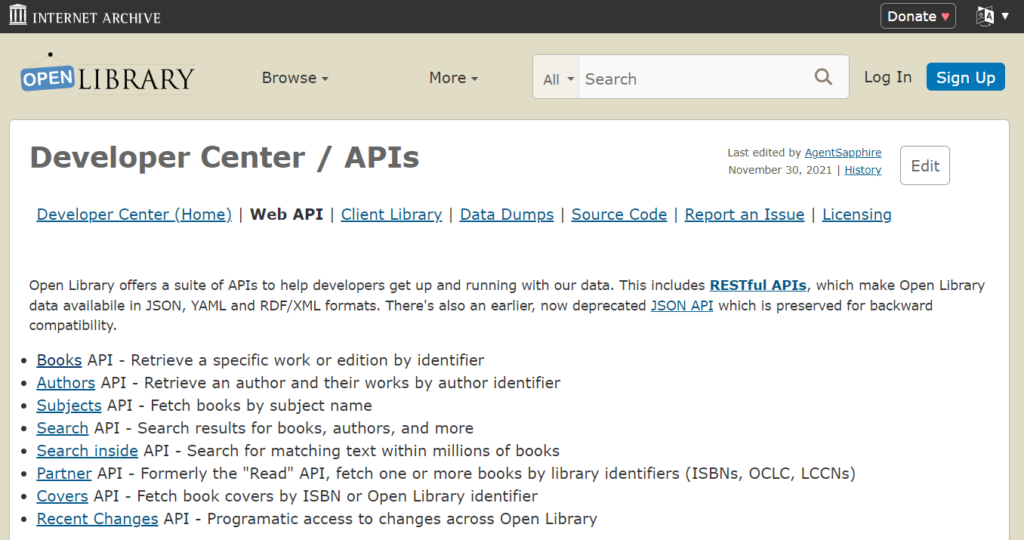Open the Search inside API link
The image size is (1024, 540).
(87, 451)
